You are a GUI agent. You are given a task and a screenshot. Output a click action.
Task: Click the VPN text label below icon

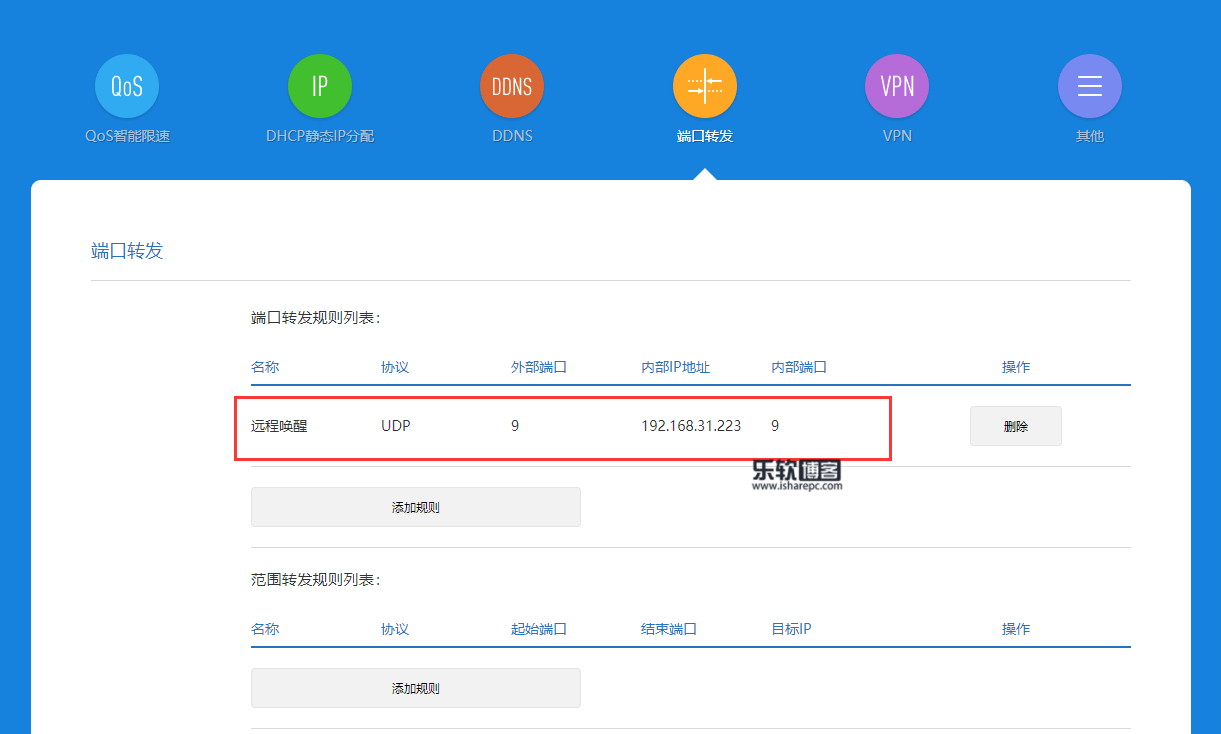[x=897, y=136]
